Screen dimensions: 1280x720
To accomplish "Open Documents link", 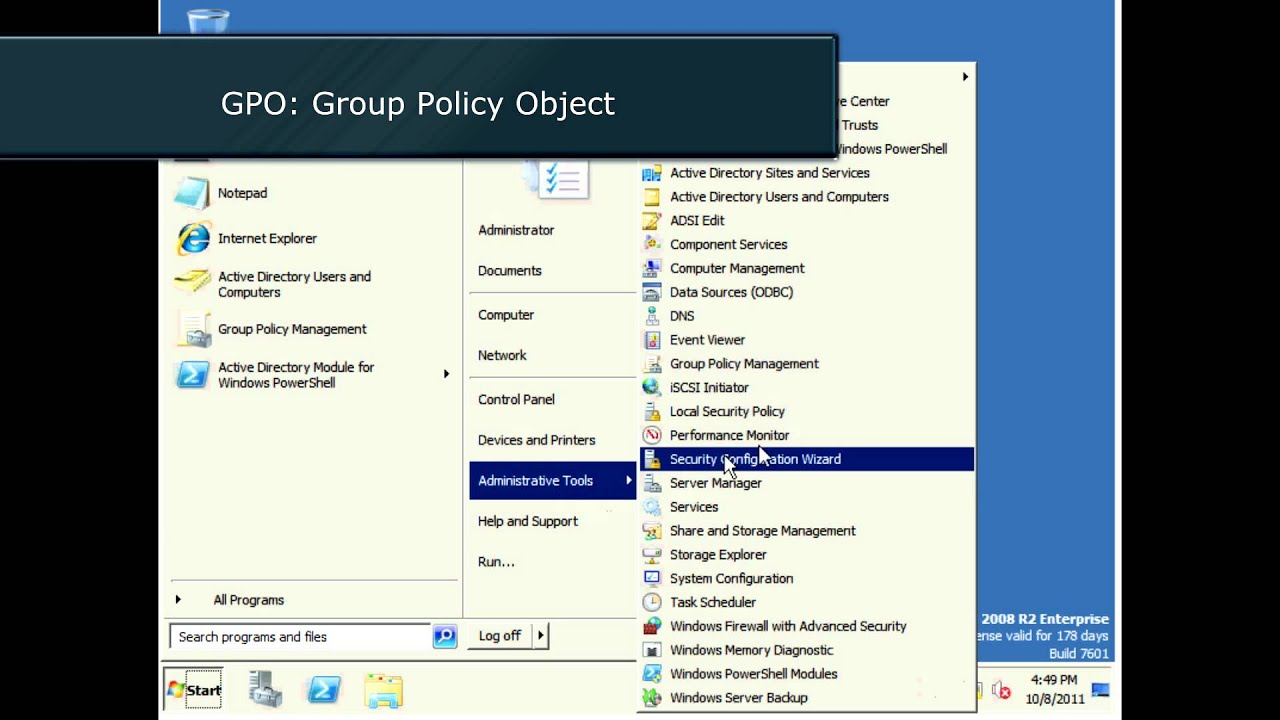I will (510, 271).
